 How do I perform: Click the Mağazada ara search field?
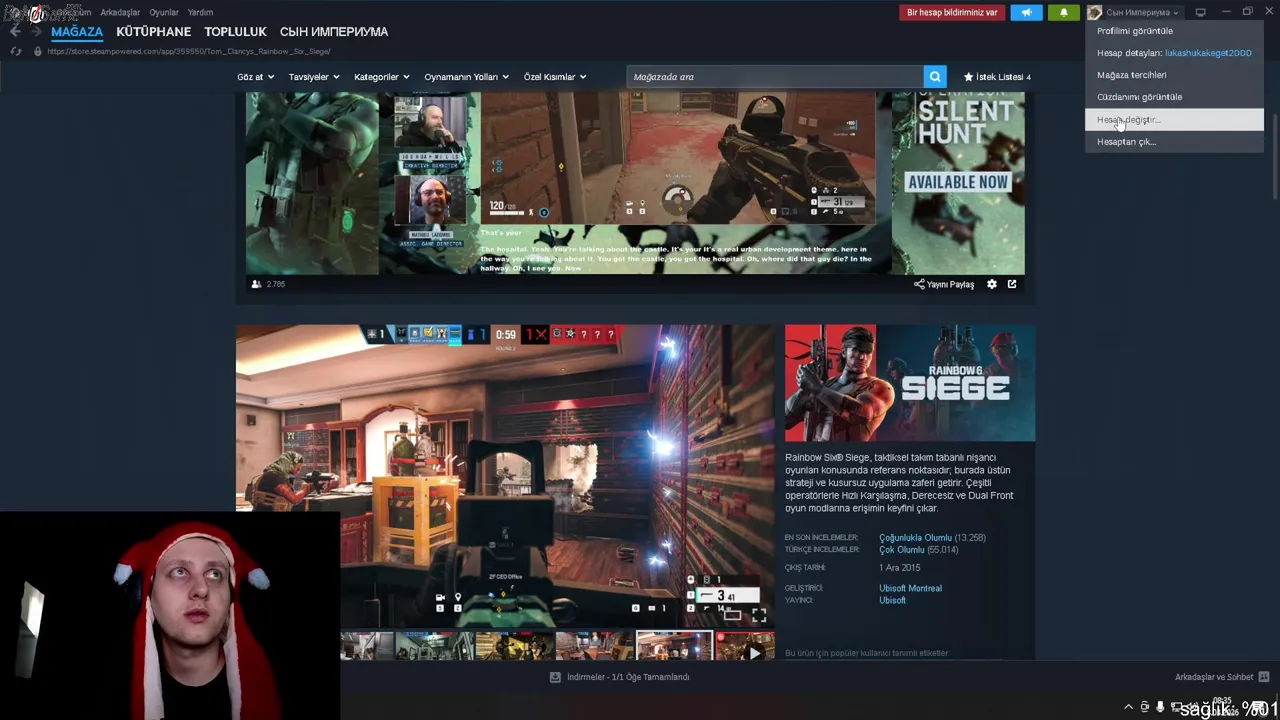point(775,76)
